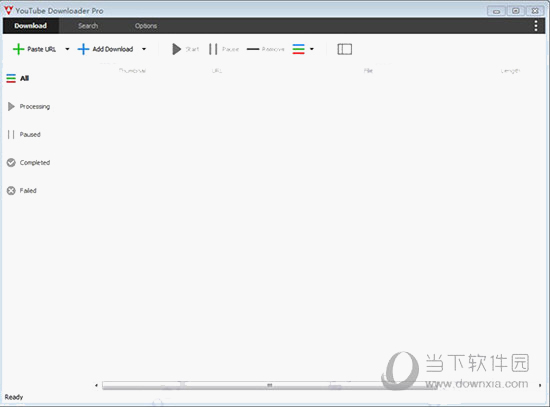550x407 pixels.
Task: Click the Paste URL button label
Action: pyautogui.click(x=41, y=49)
